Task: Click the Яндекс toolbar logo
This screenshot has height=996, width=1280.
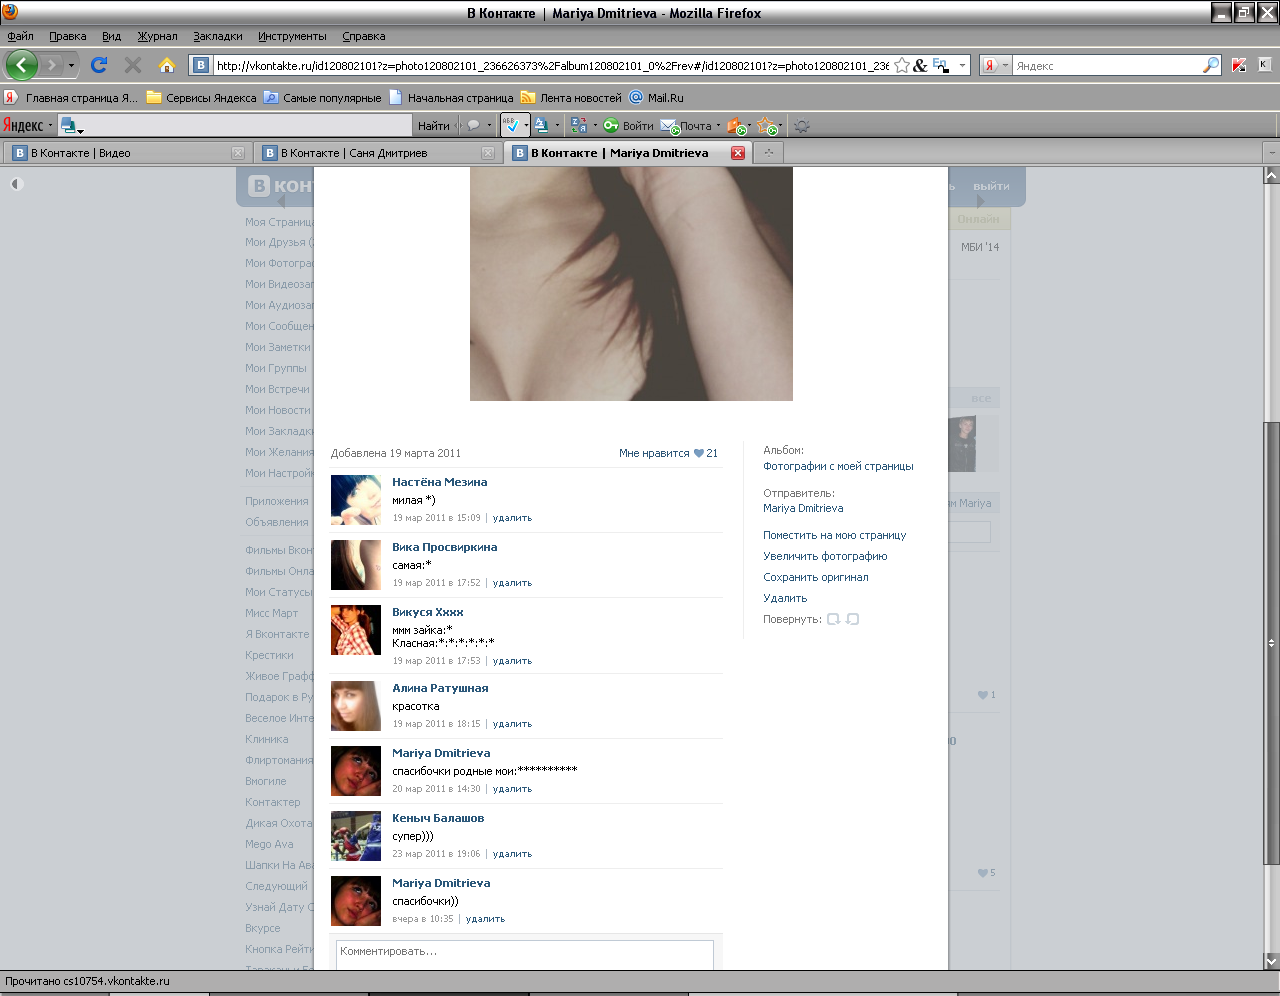Action: click(23, 125)
